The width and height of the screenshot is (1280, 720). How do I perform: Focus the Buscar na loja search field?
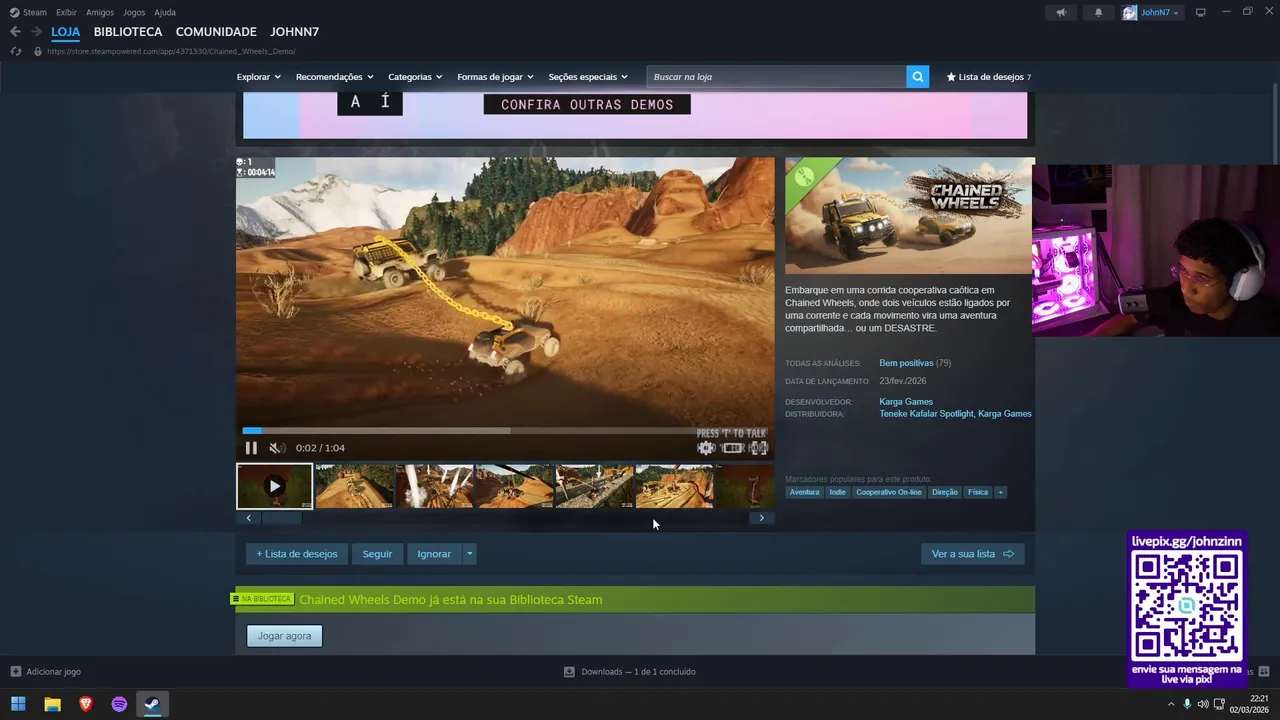[777, 77]
